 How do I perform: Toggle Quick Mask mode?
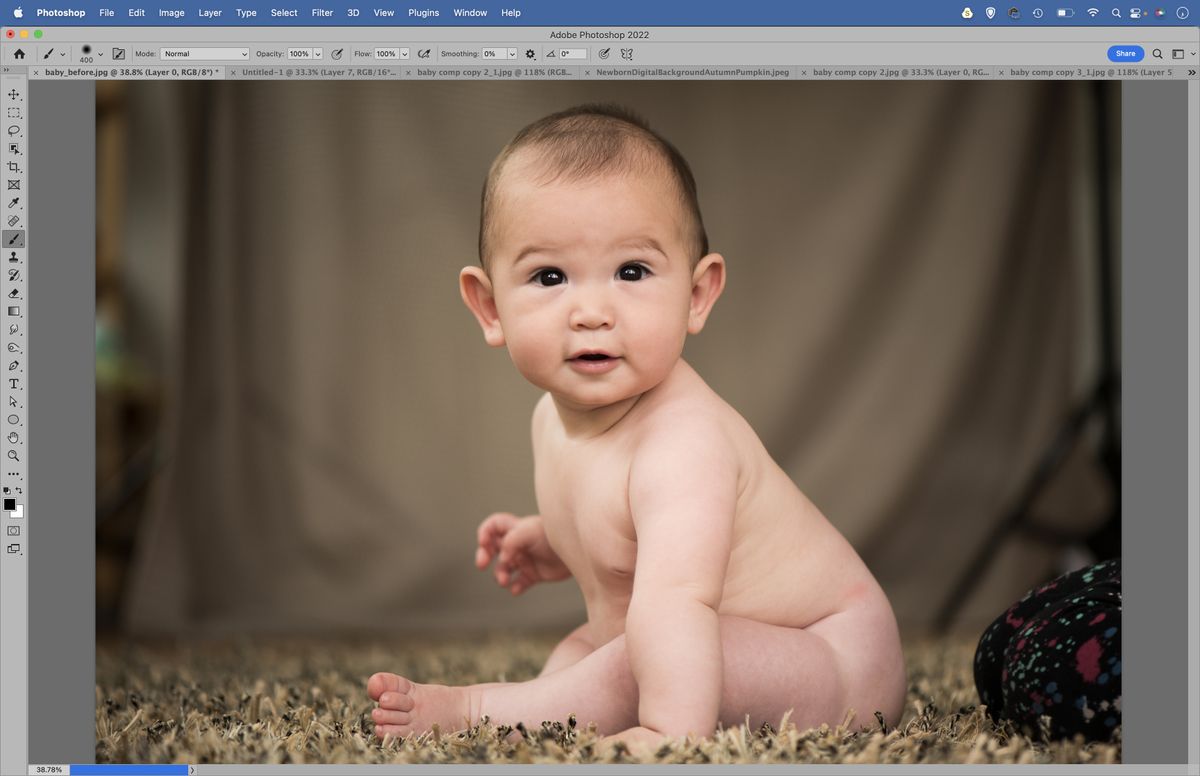tap(14, 530)
